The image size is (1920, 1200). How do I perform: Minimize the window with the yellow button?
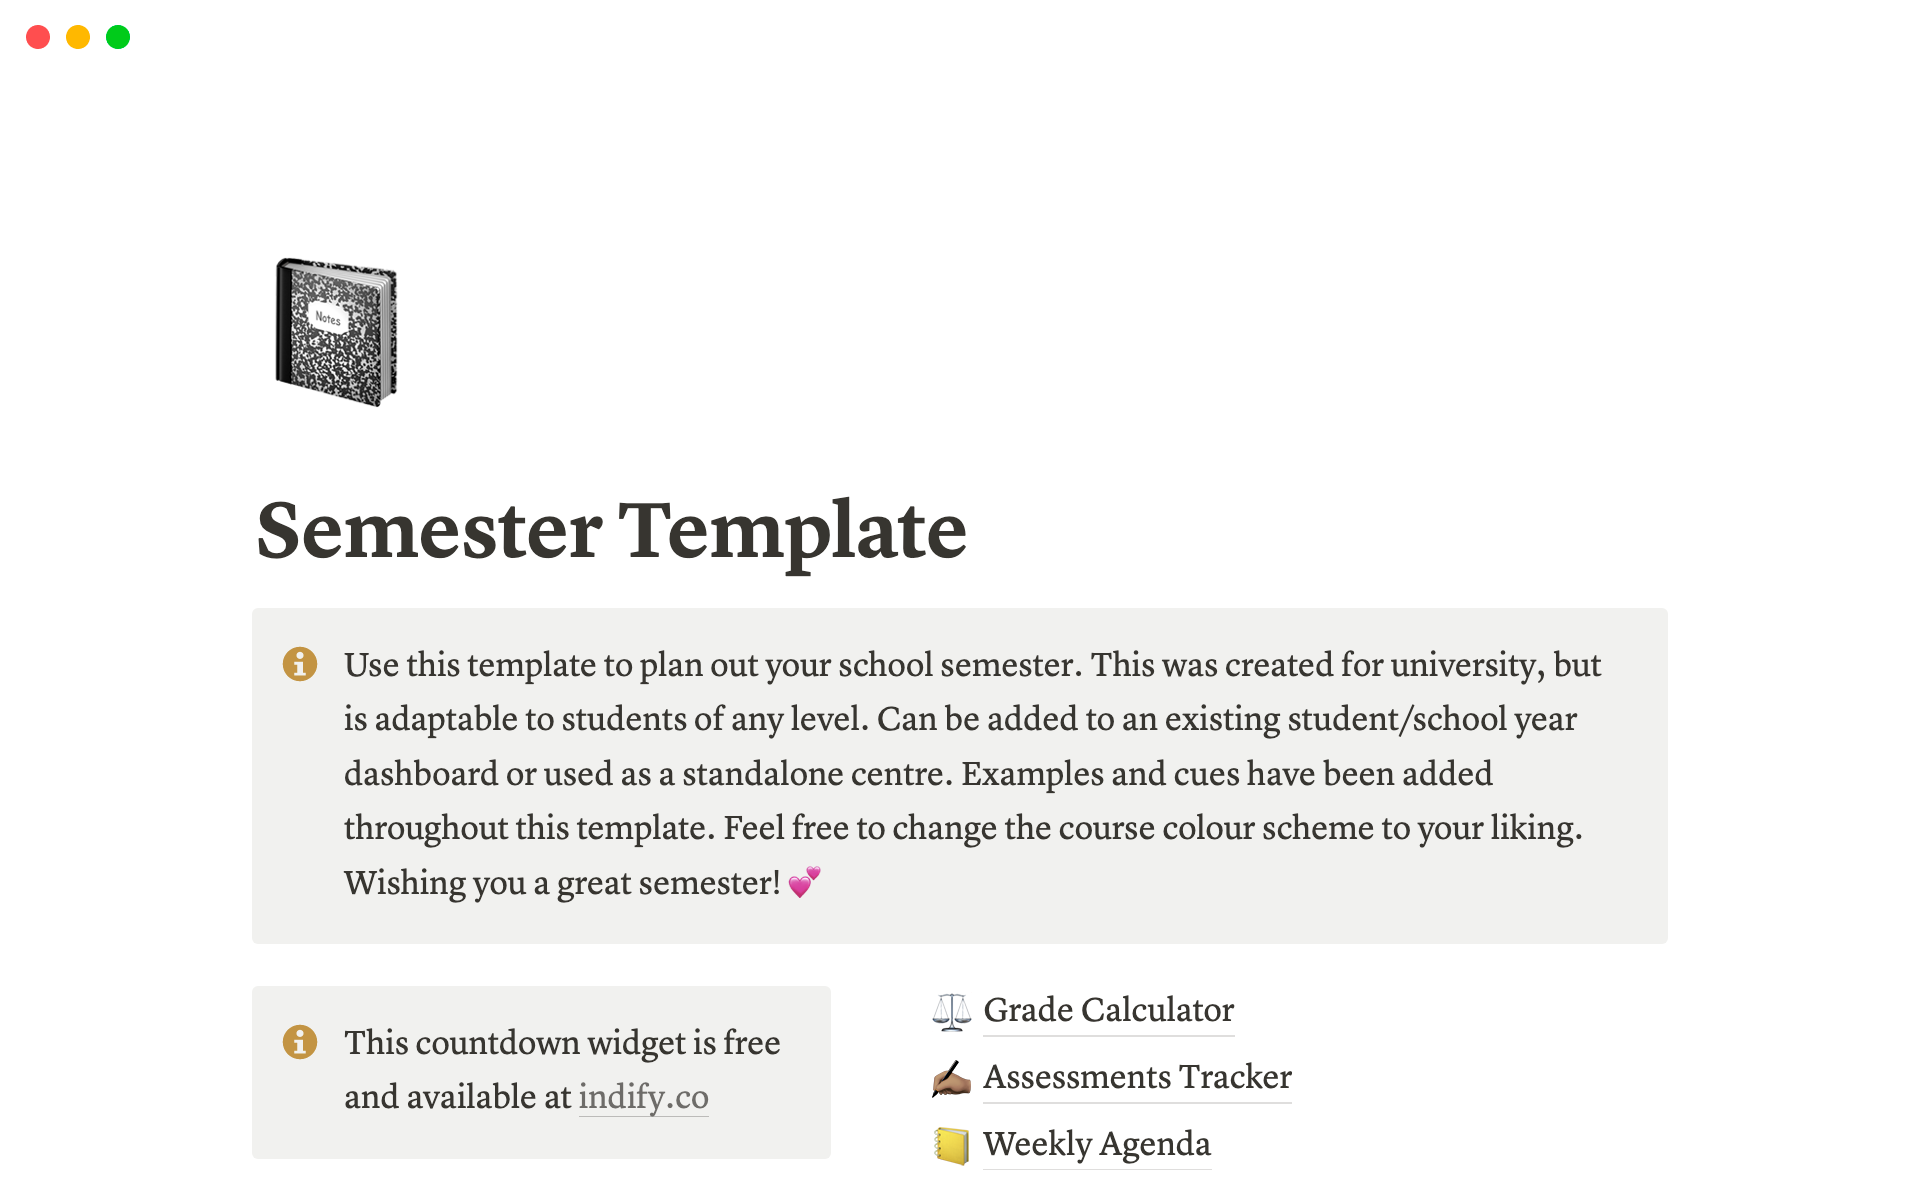tap(78, 37)
